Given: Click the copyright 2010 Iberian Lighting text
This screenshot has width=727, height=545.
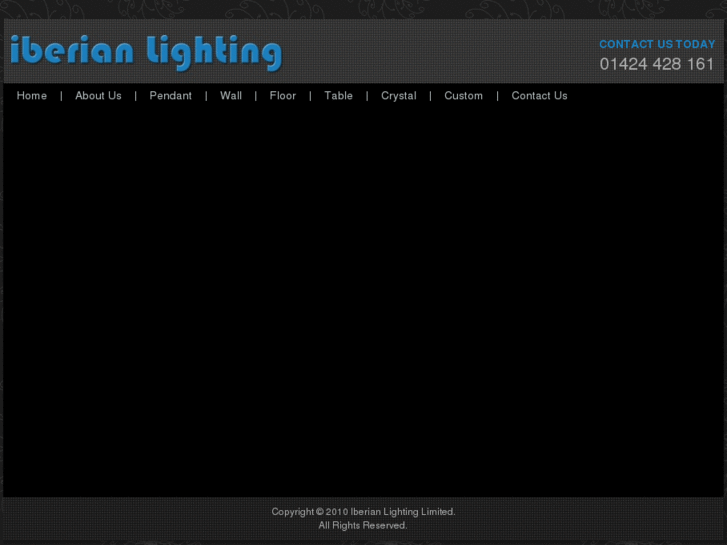Looking at the screenshot, I should [363, 512].
